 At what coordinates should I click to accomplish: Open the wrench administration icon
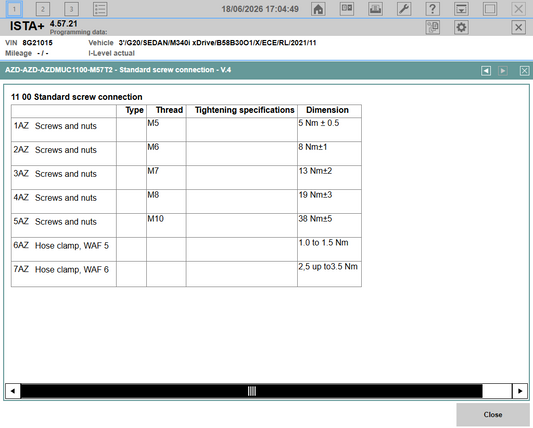tap(404, 9)
